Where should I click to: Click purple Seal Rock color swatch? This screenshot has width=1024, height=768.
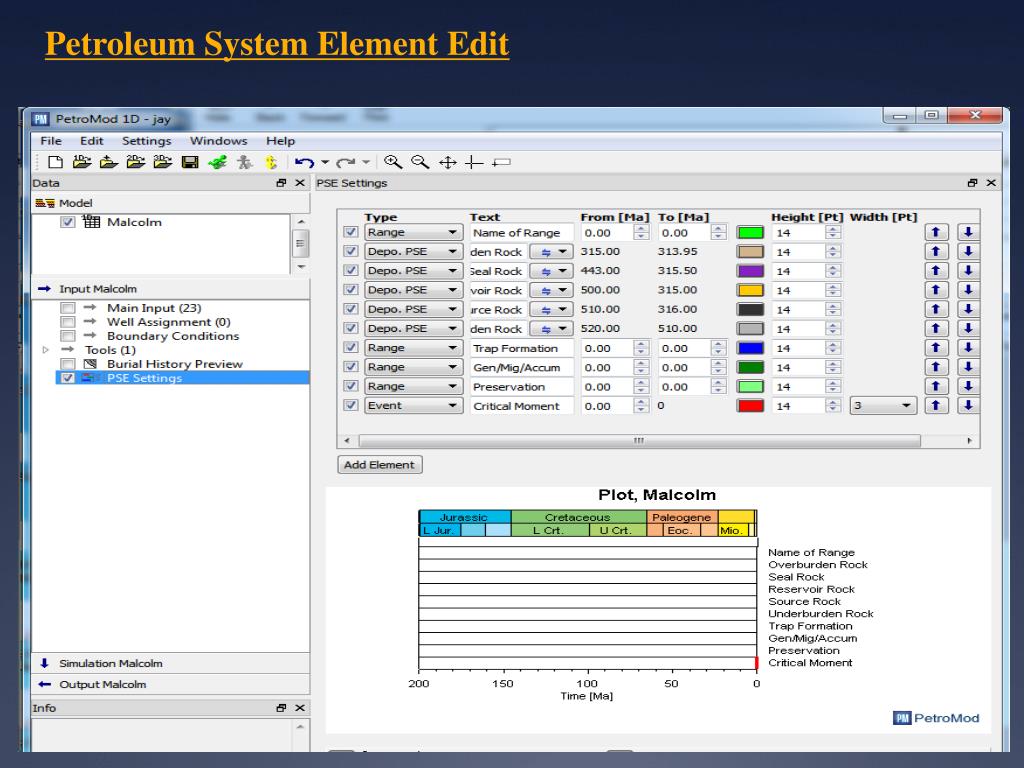(x=750, y=271)
